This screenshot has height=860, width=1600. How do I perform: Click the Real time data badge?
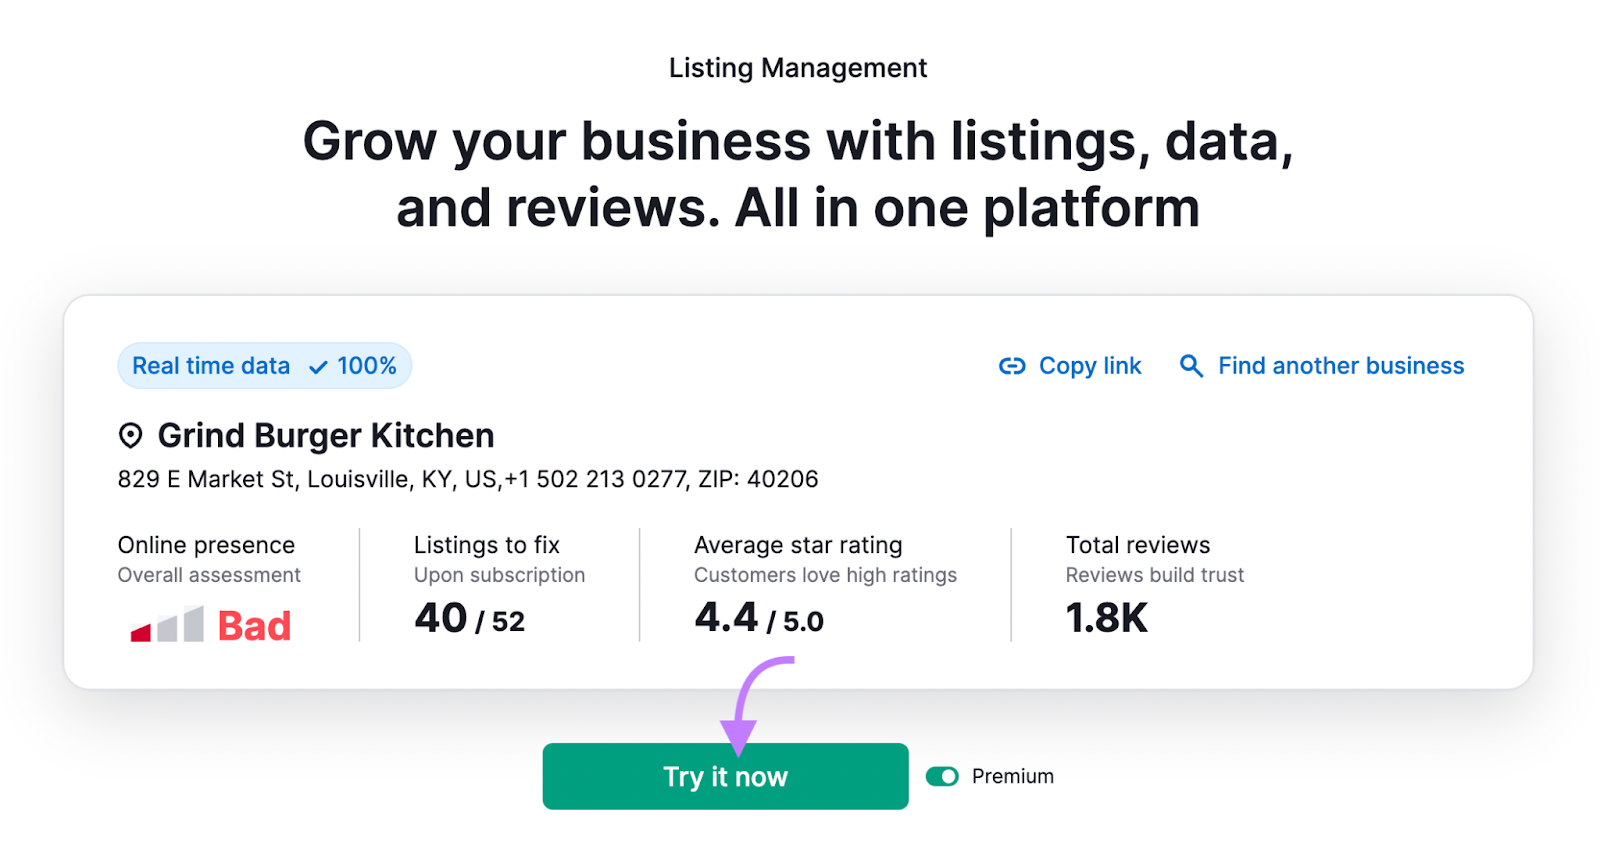tap(265, 366)
